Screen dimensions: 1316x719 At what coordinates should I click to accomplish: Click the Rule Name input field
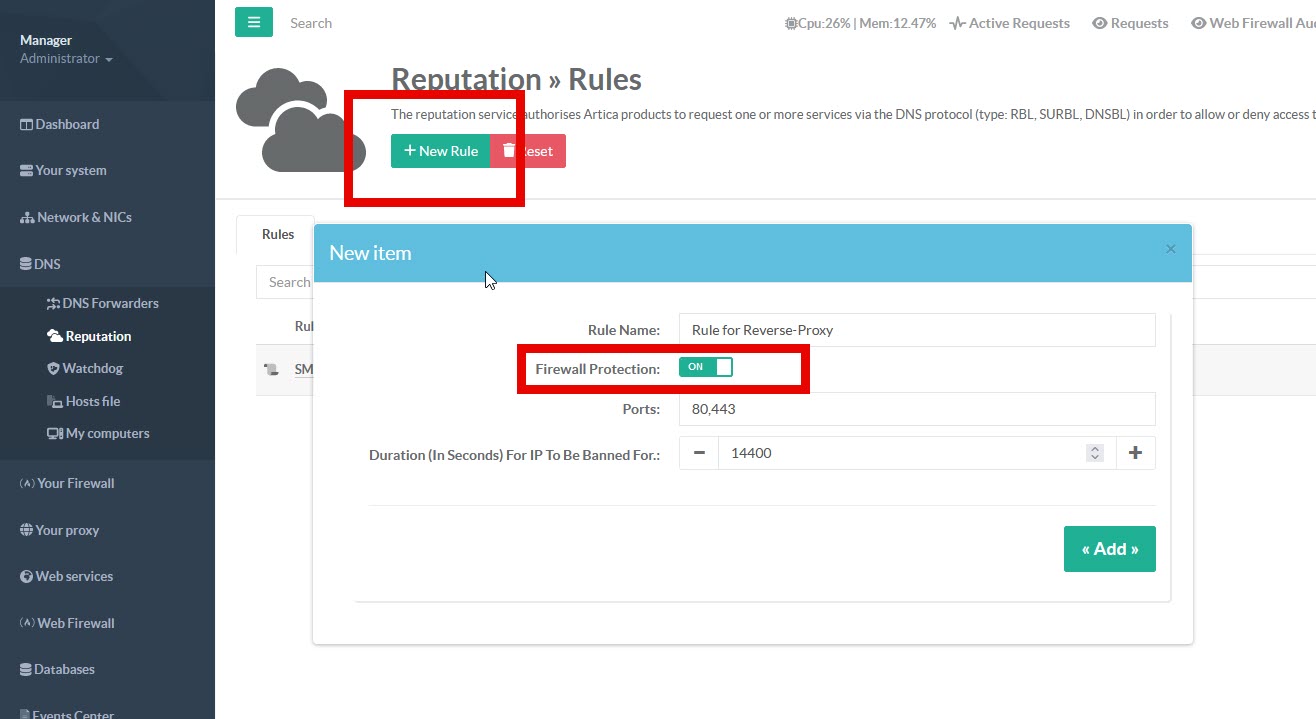916,330
